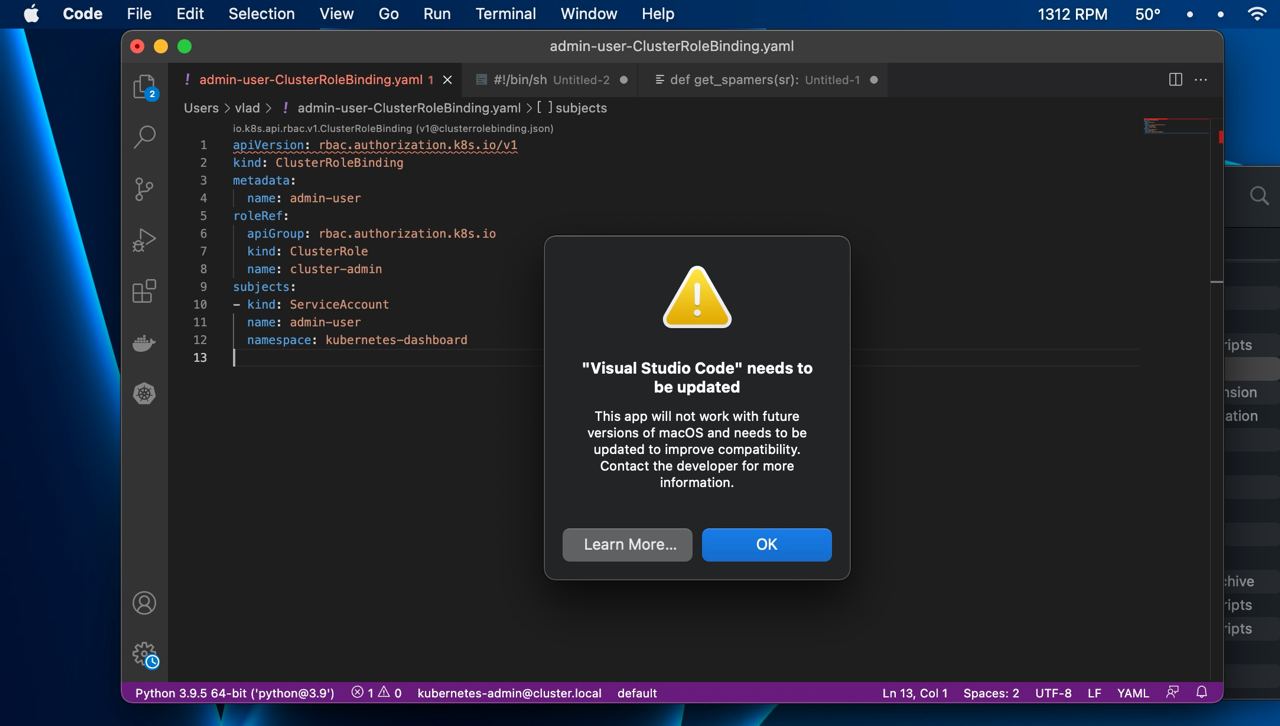Screen dimensions: 1280x726
Task: Click the 'name: cluster-admin' line
Action: tap(315, 269)
